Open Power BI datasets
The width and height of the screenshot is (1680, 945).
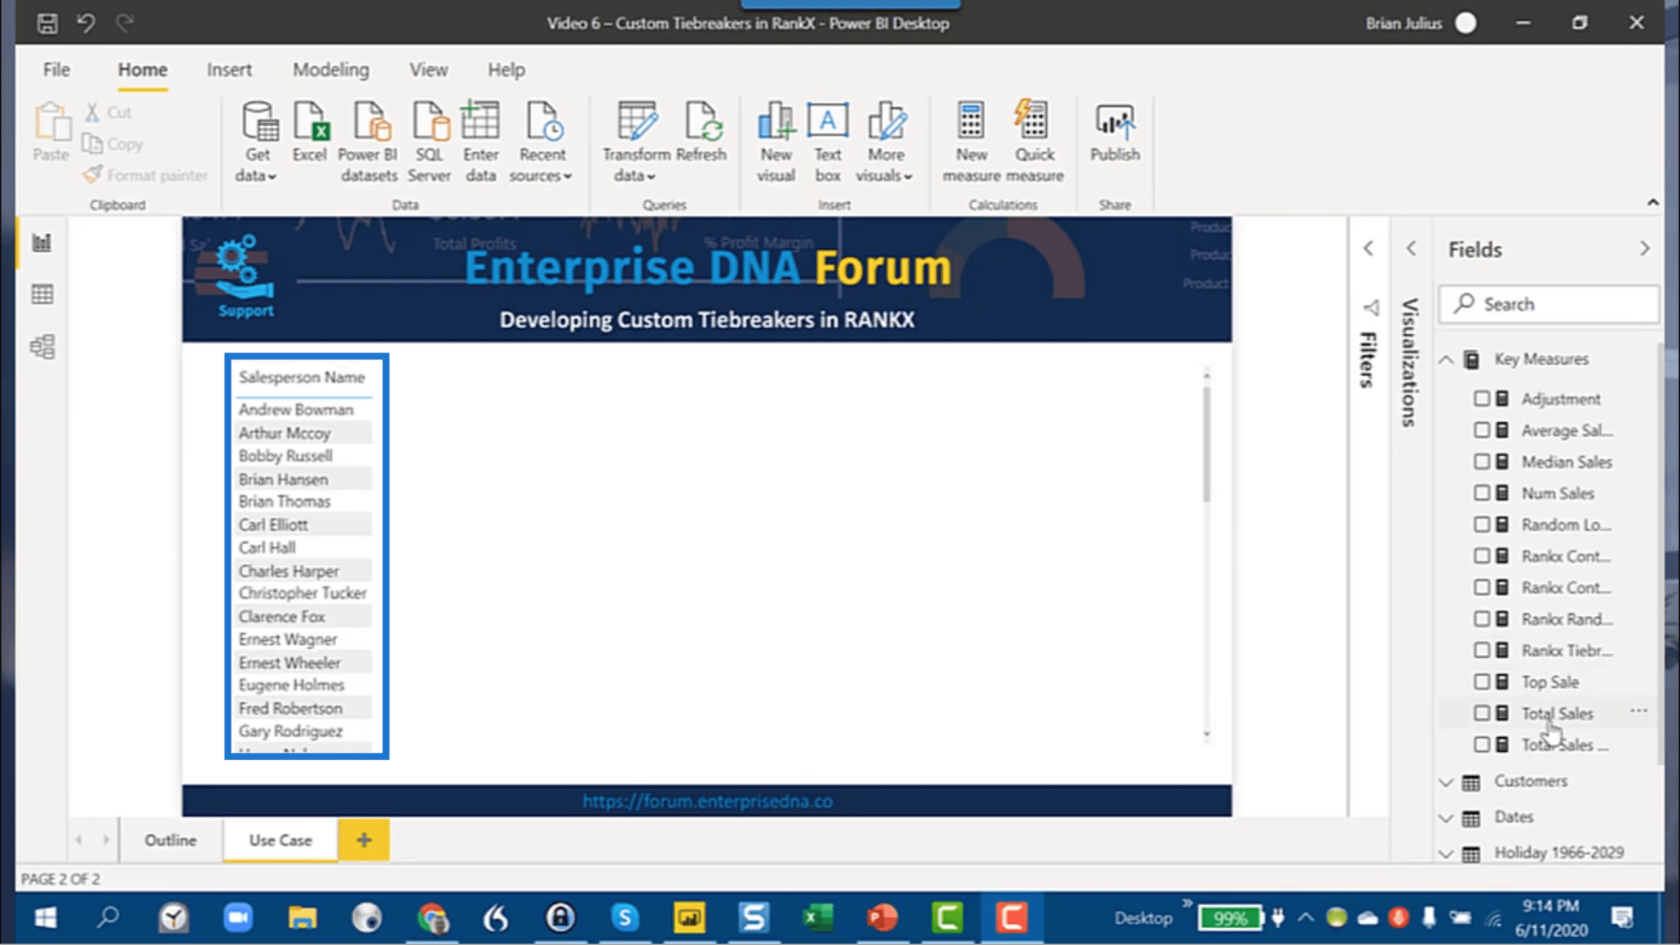369,142
